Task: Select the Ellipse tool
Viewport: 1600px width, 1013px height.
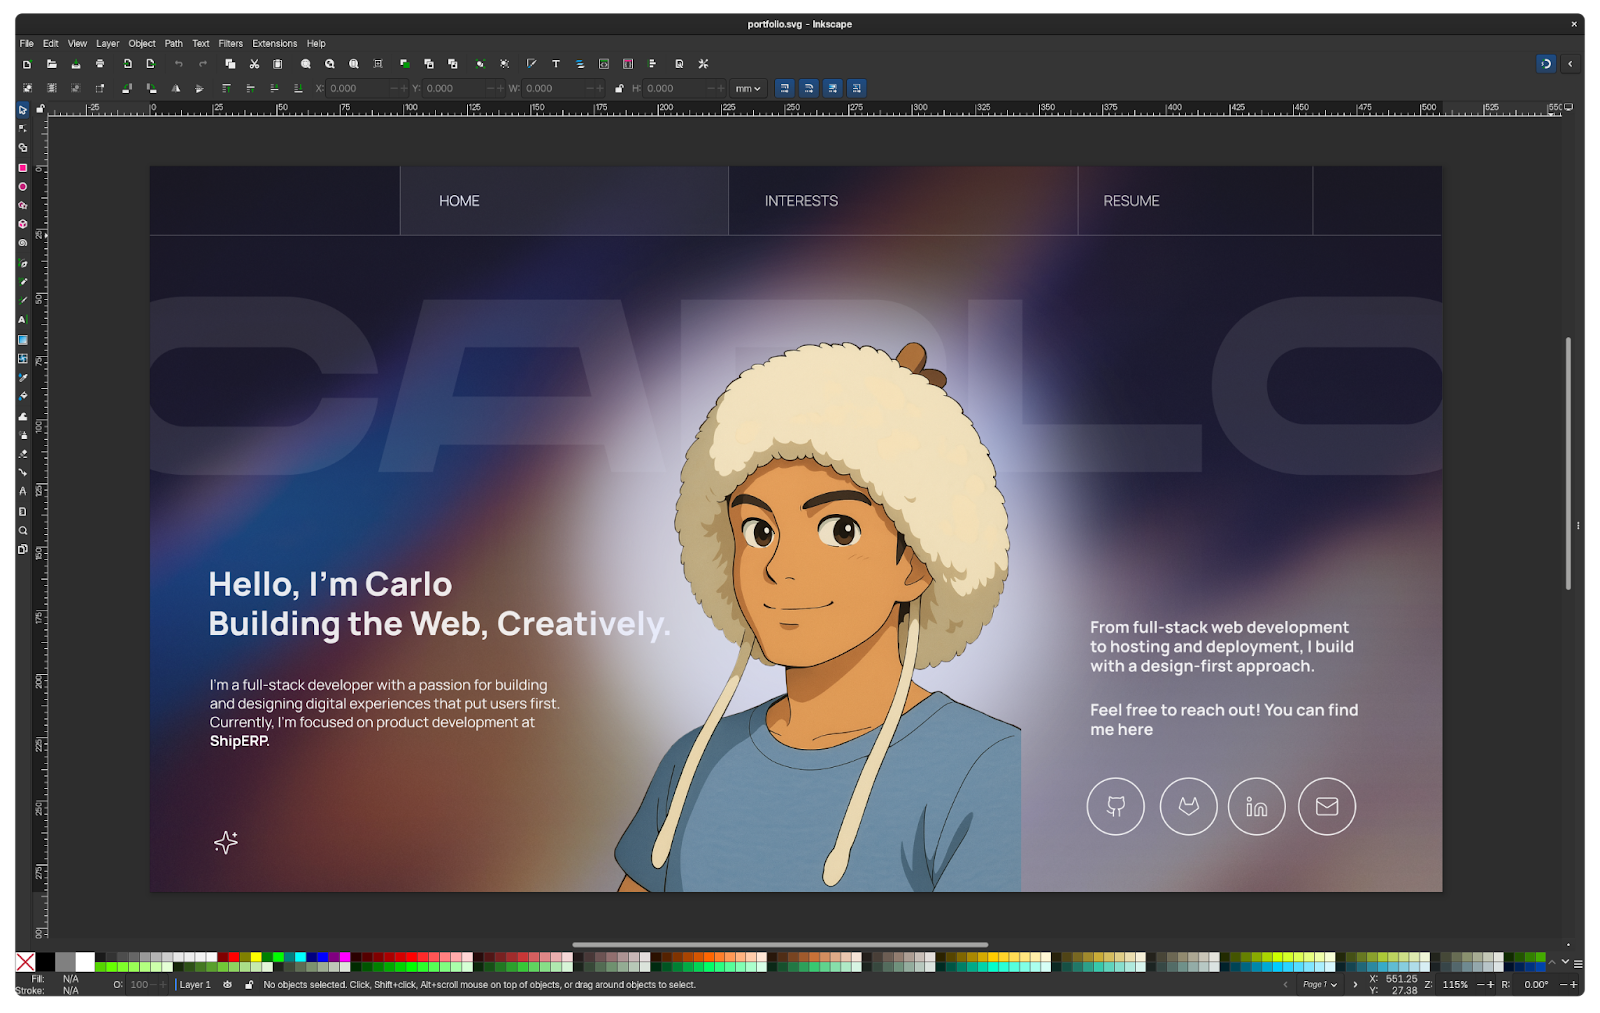Action: (x=23, y=187)
